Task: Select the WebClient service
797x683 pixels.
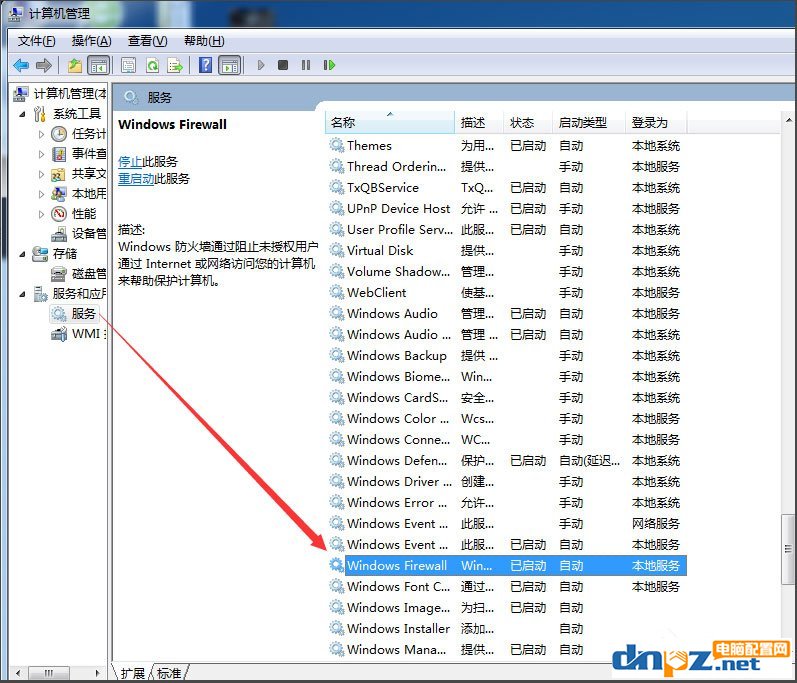Action: pos(506,293)
